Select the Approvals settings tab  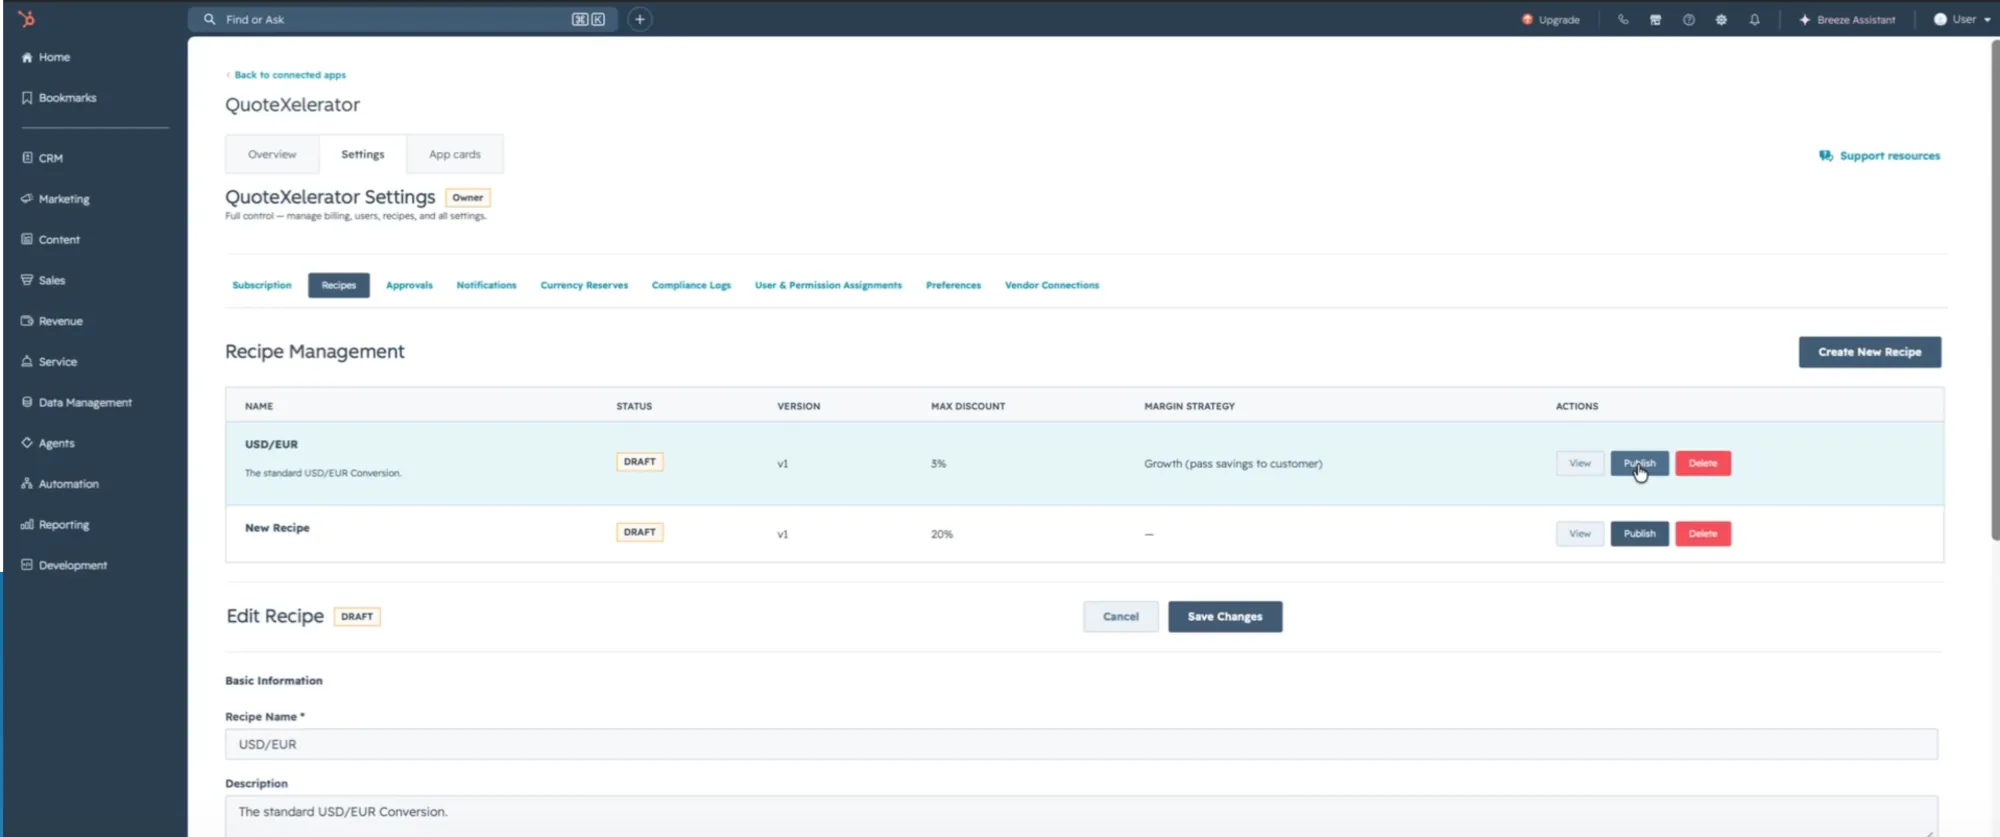pyautogui.click(x=409, y=285)
